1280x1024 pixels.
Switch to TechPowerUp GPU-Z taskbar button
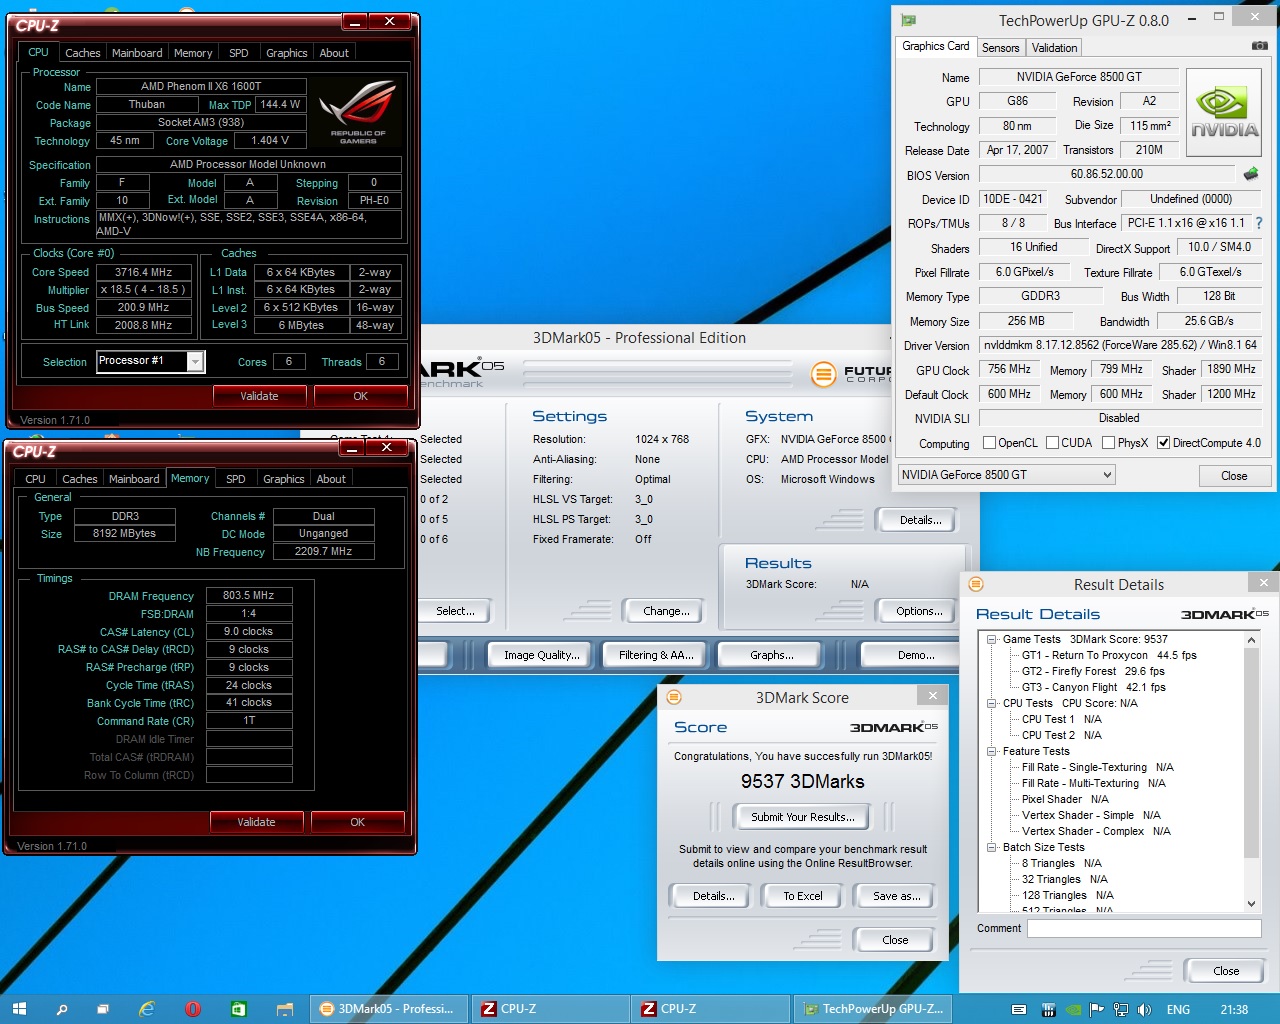872,1009
